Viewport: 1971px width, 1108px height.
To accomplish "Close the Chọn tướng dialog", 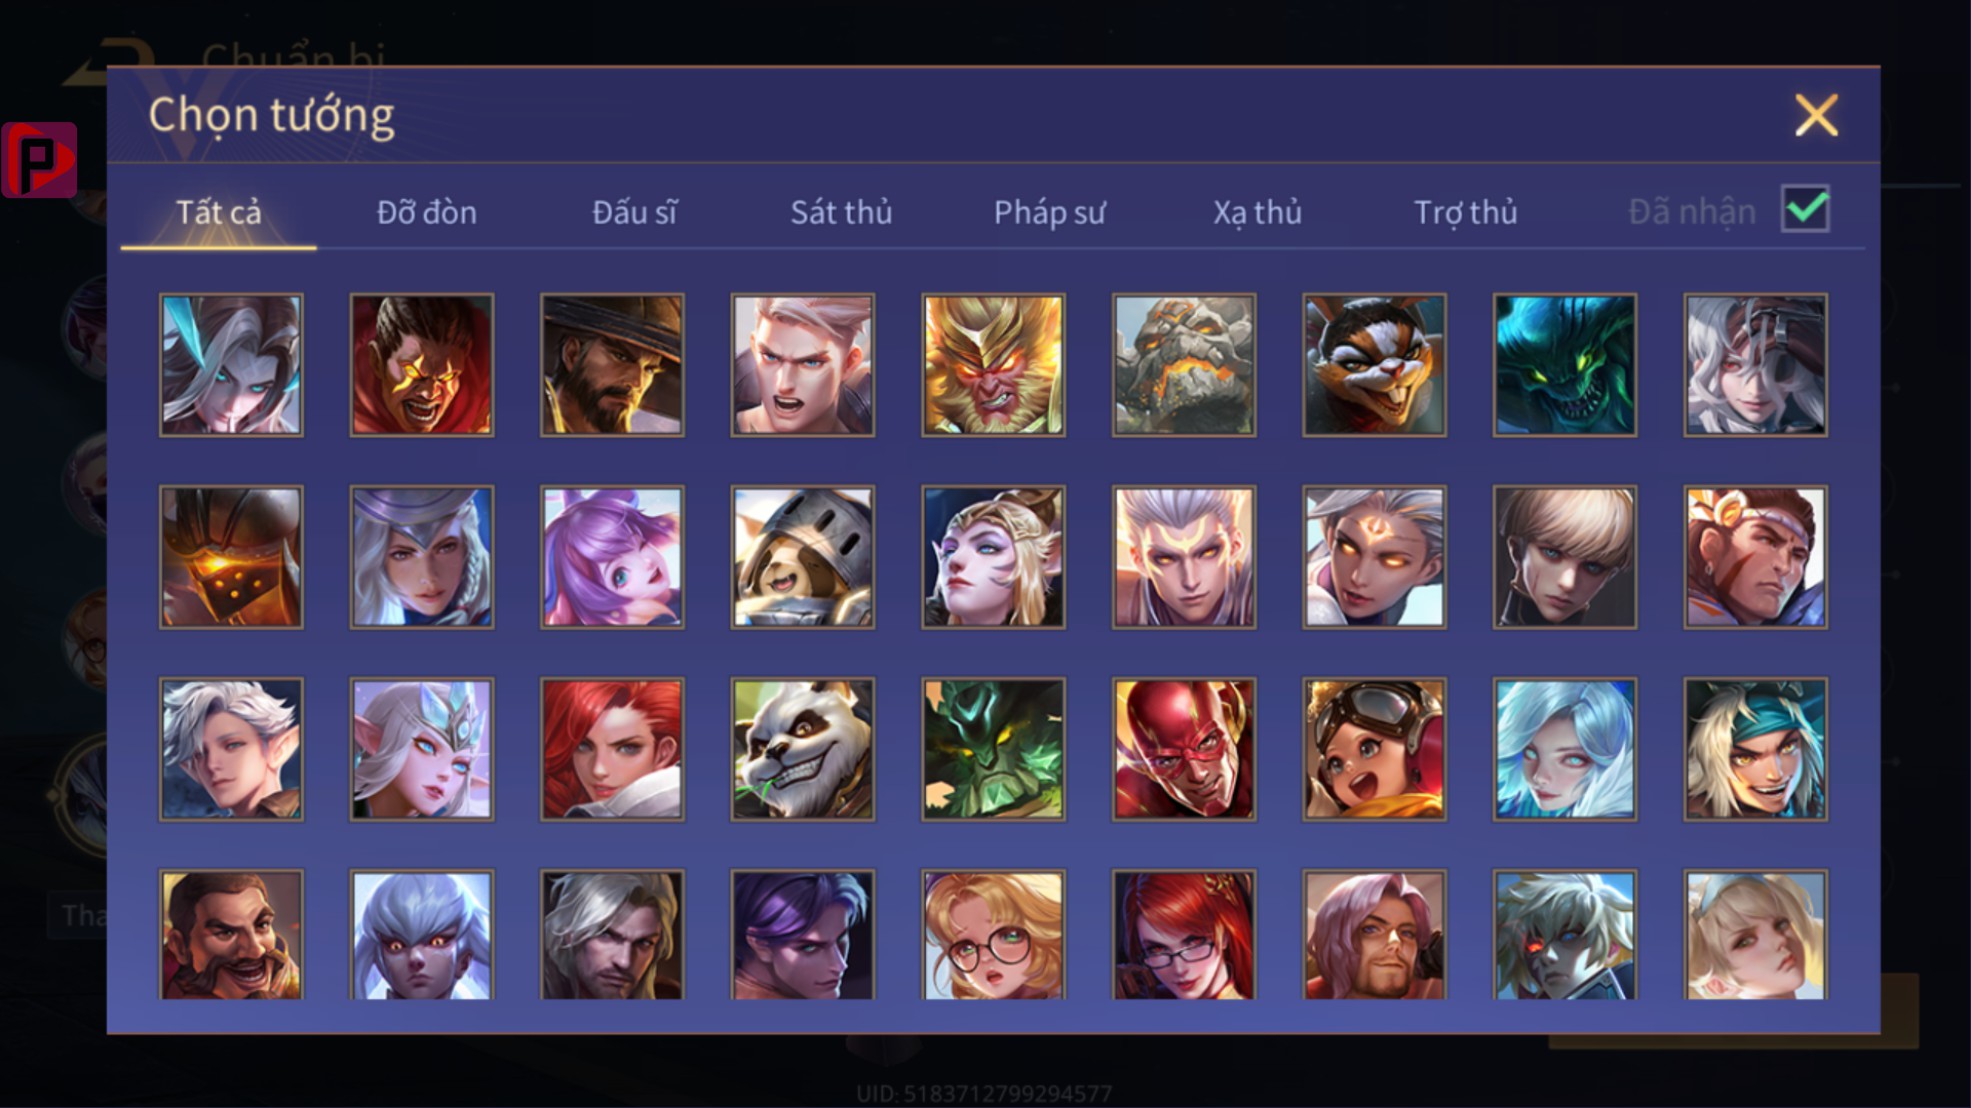I will (1816, 115).
